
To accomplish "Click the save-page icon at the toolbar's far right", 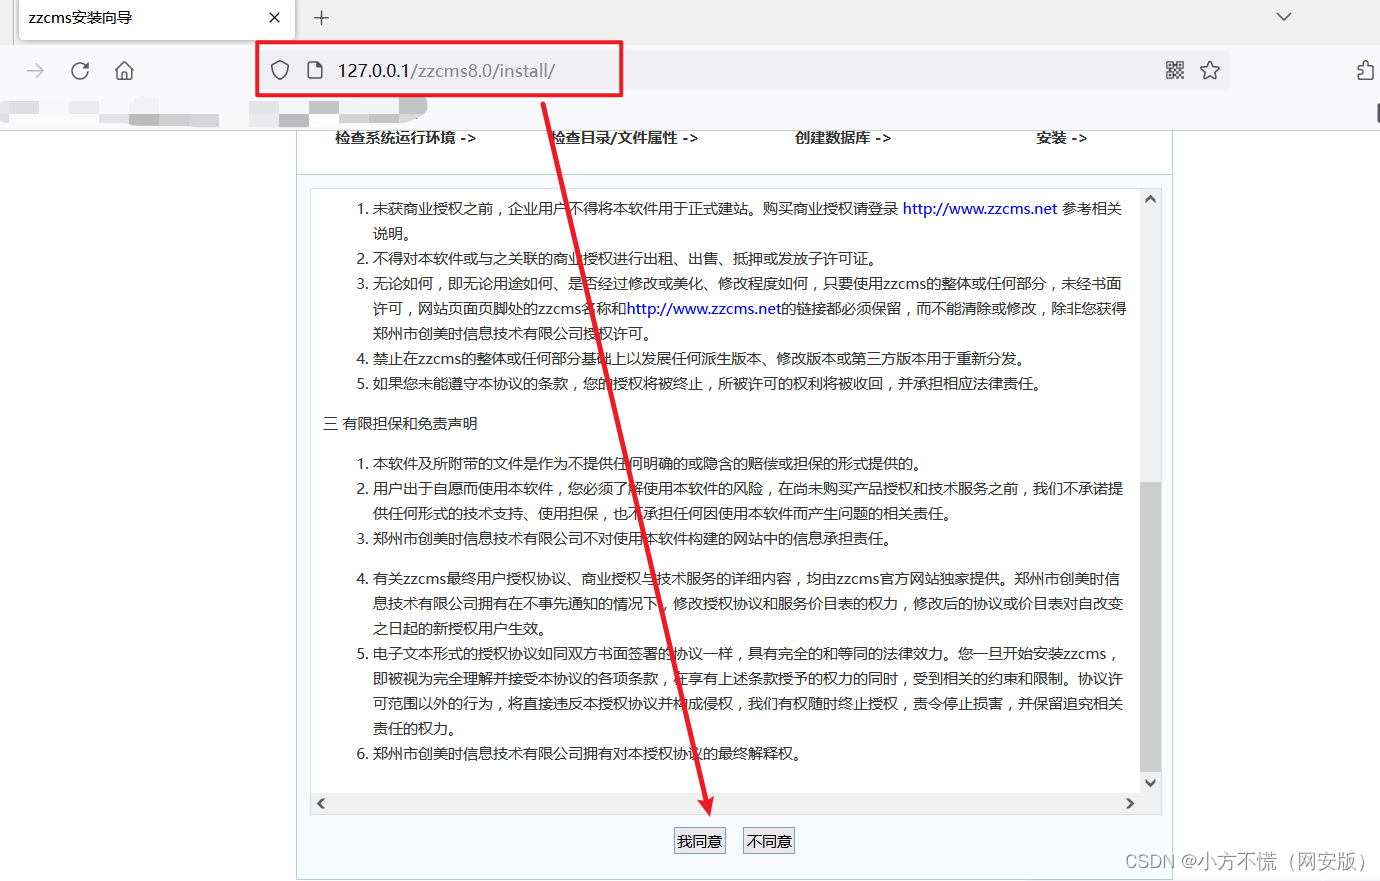I will pyautogui.click(x=1364, y=70).
